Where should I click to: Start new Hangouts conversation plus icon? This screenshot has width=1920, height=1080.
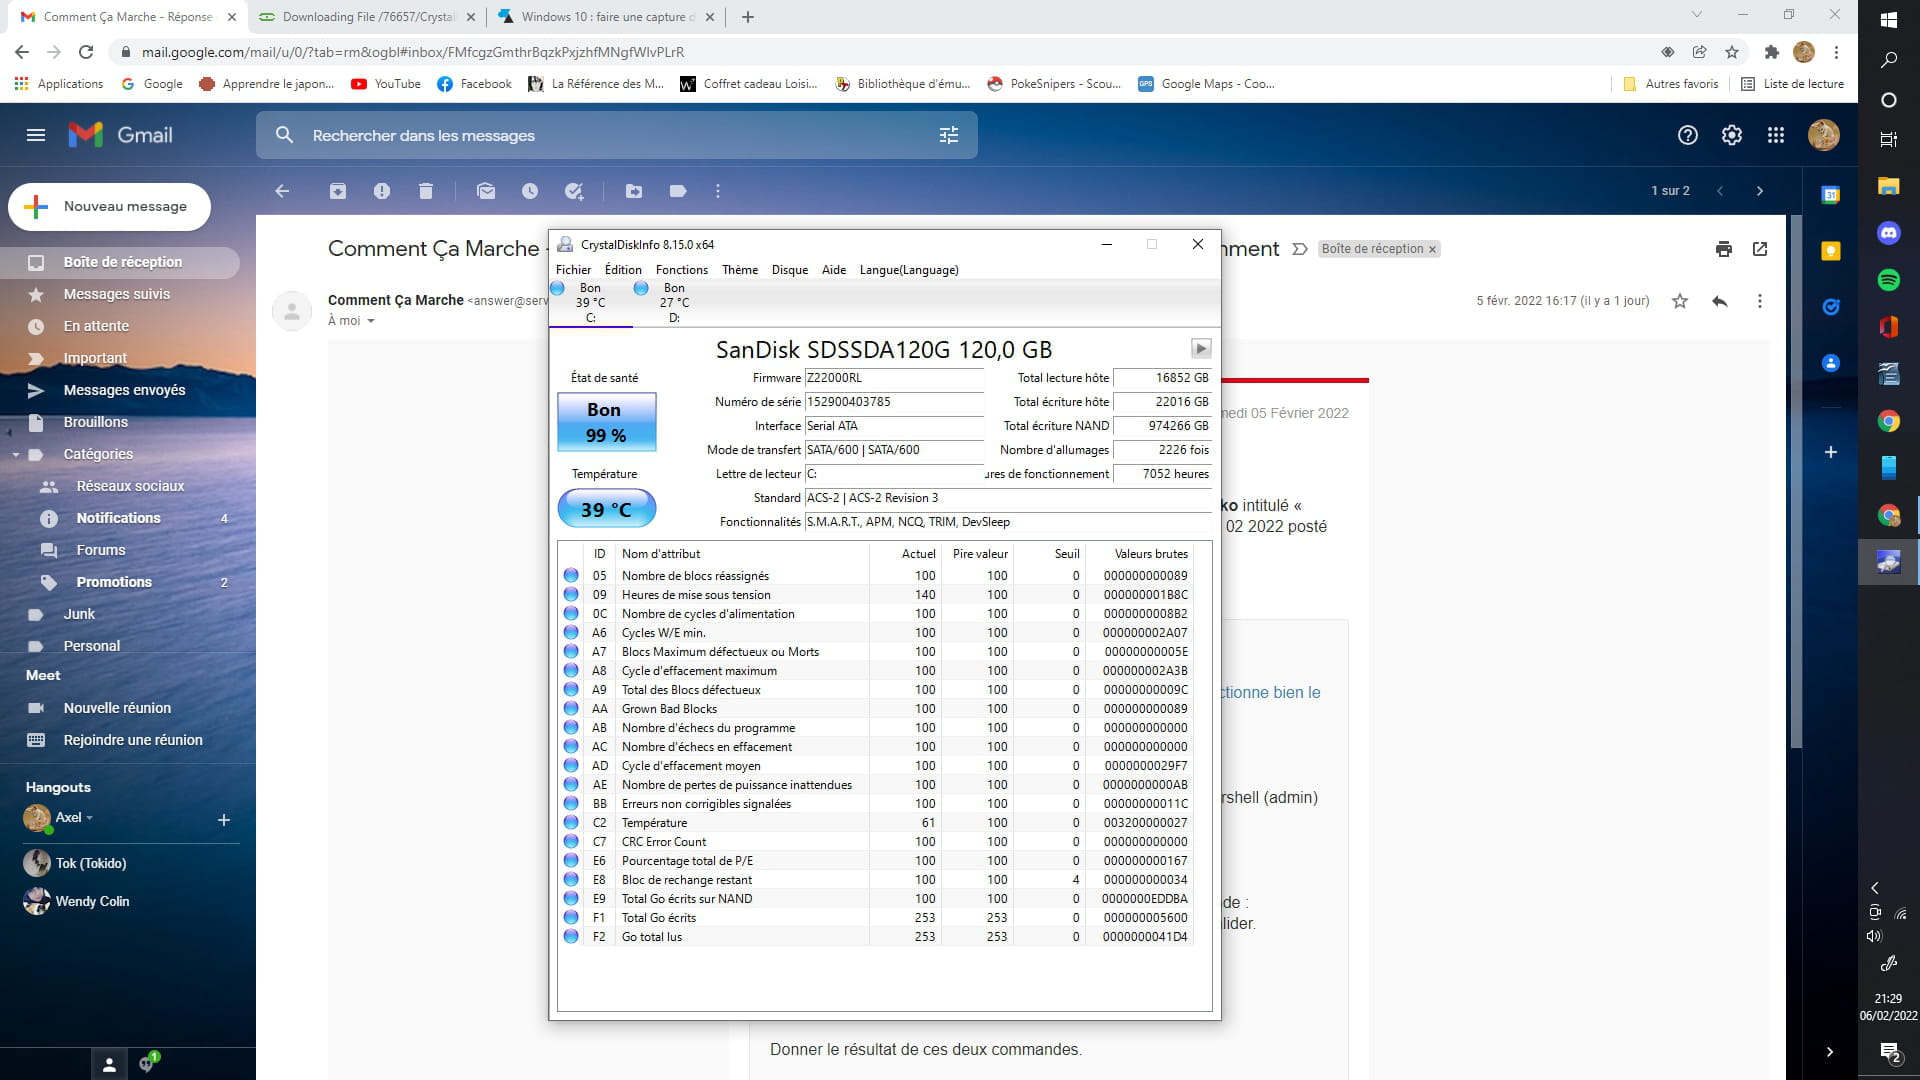[224, 820]
